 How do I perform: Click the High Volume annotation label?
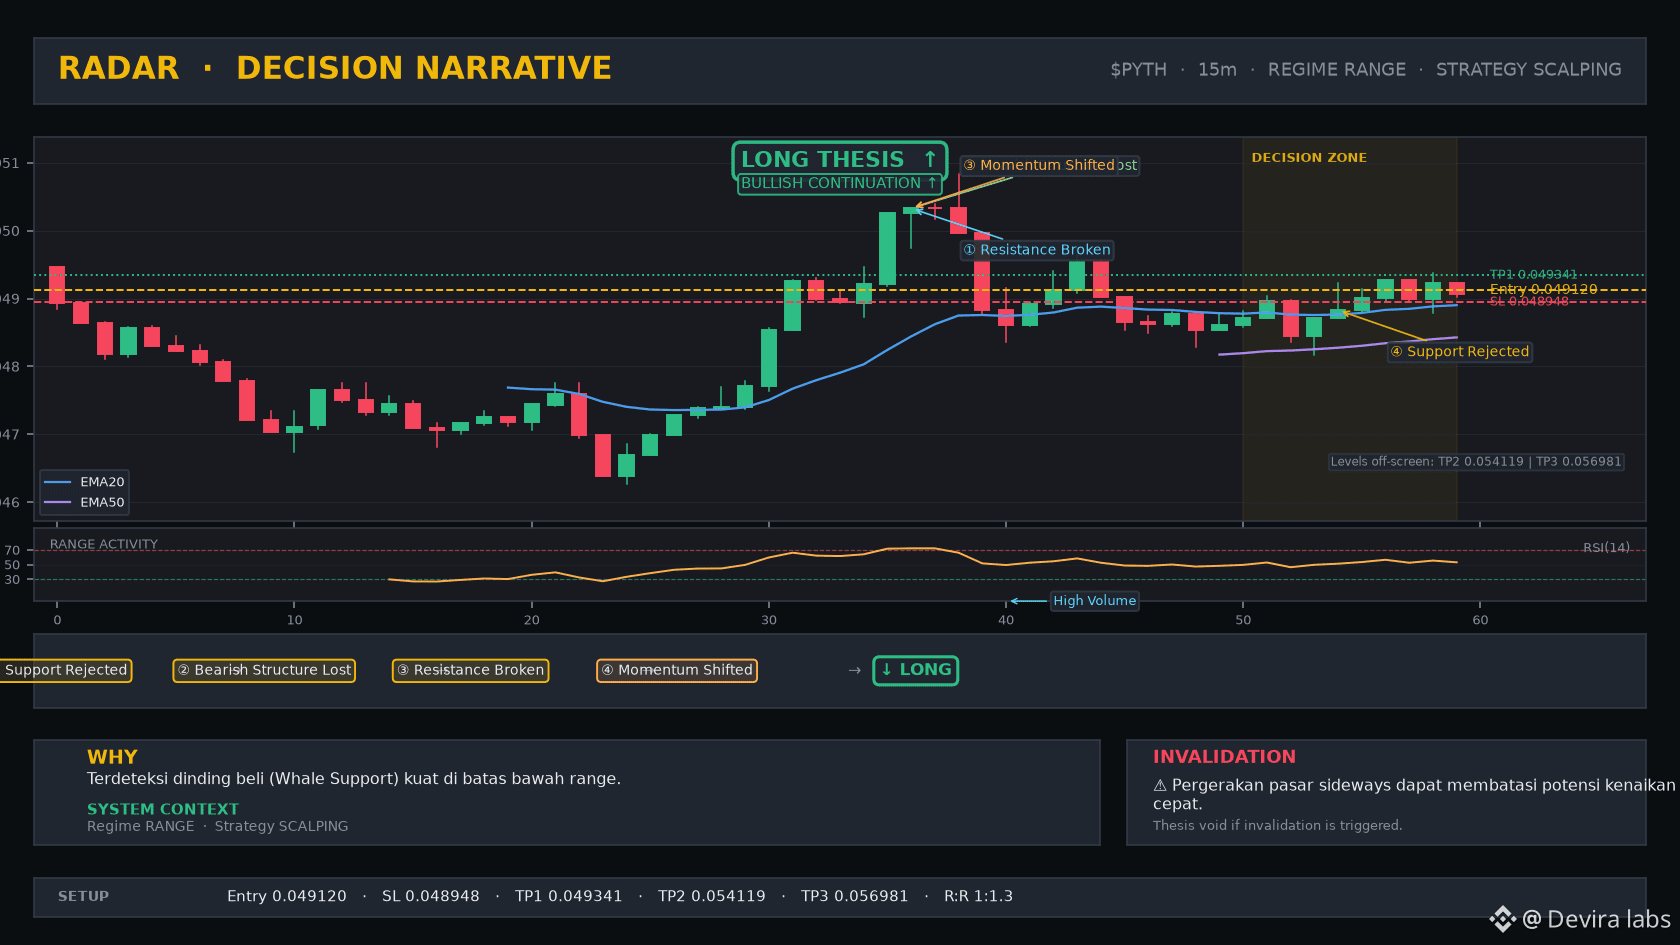pos(1095,601)
